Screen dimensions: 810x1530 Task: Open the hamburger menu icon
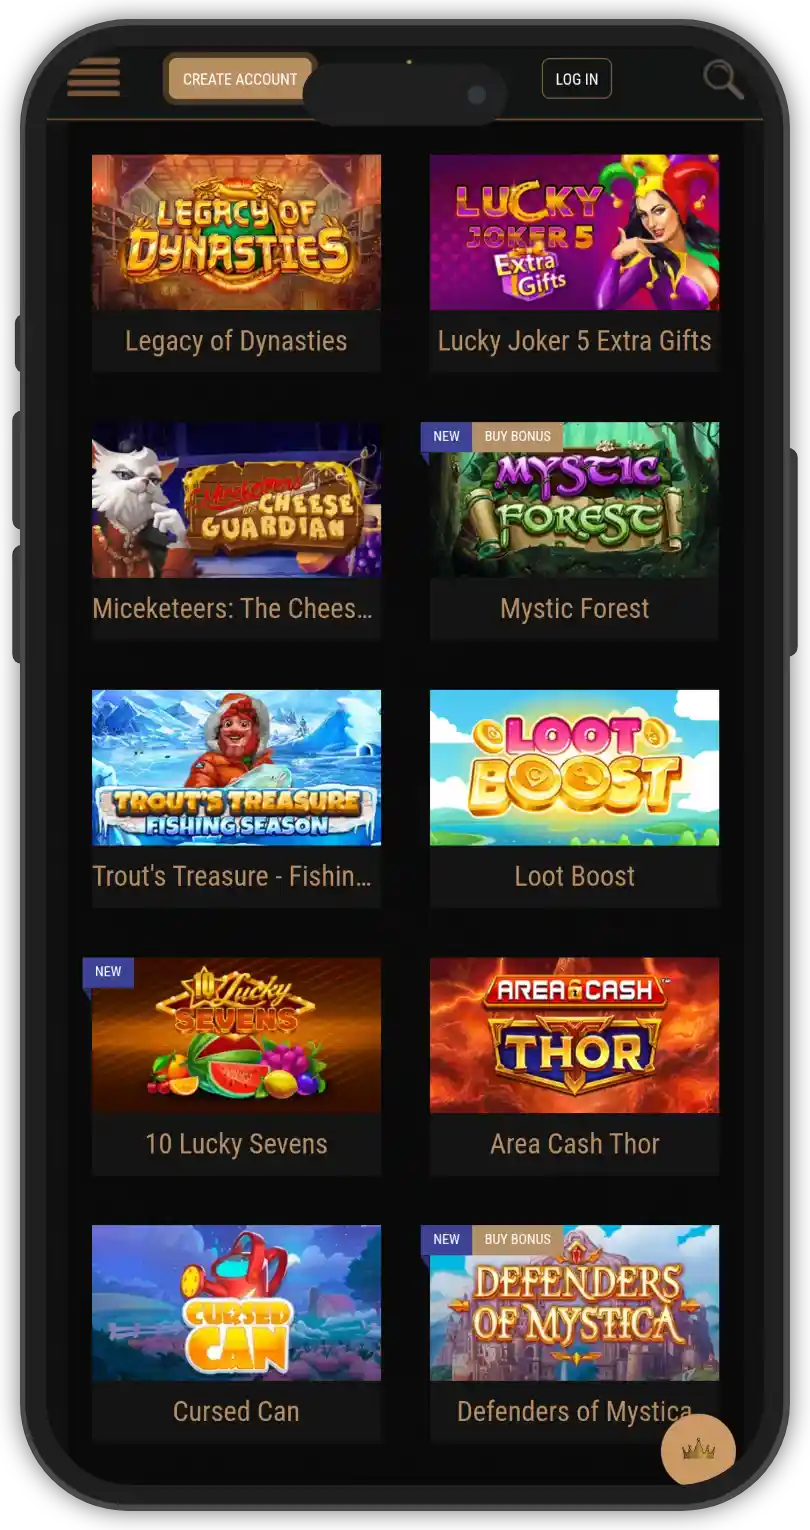tap(93, 78)
